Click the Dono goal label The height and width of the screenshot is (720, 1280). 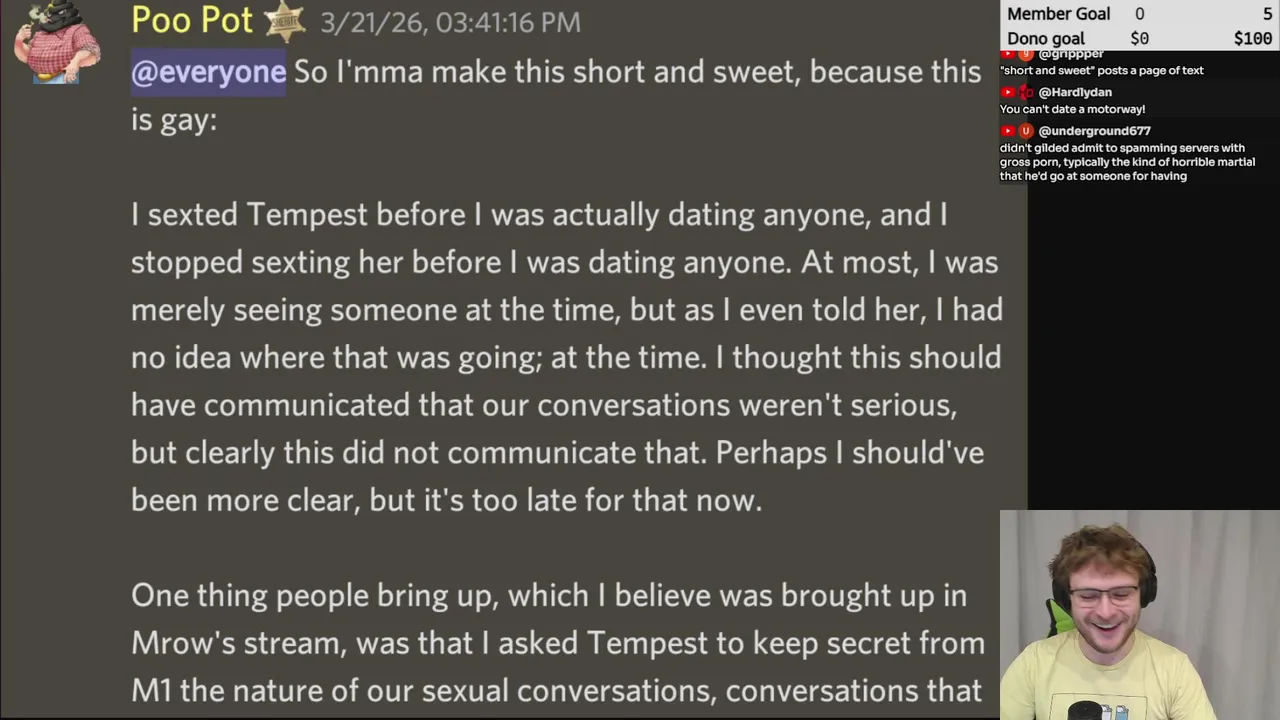click(x=1045, y=38)
